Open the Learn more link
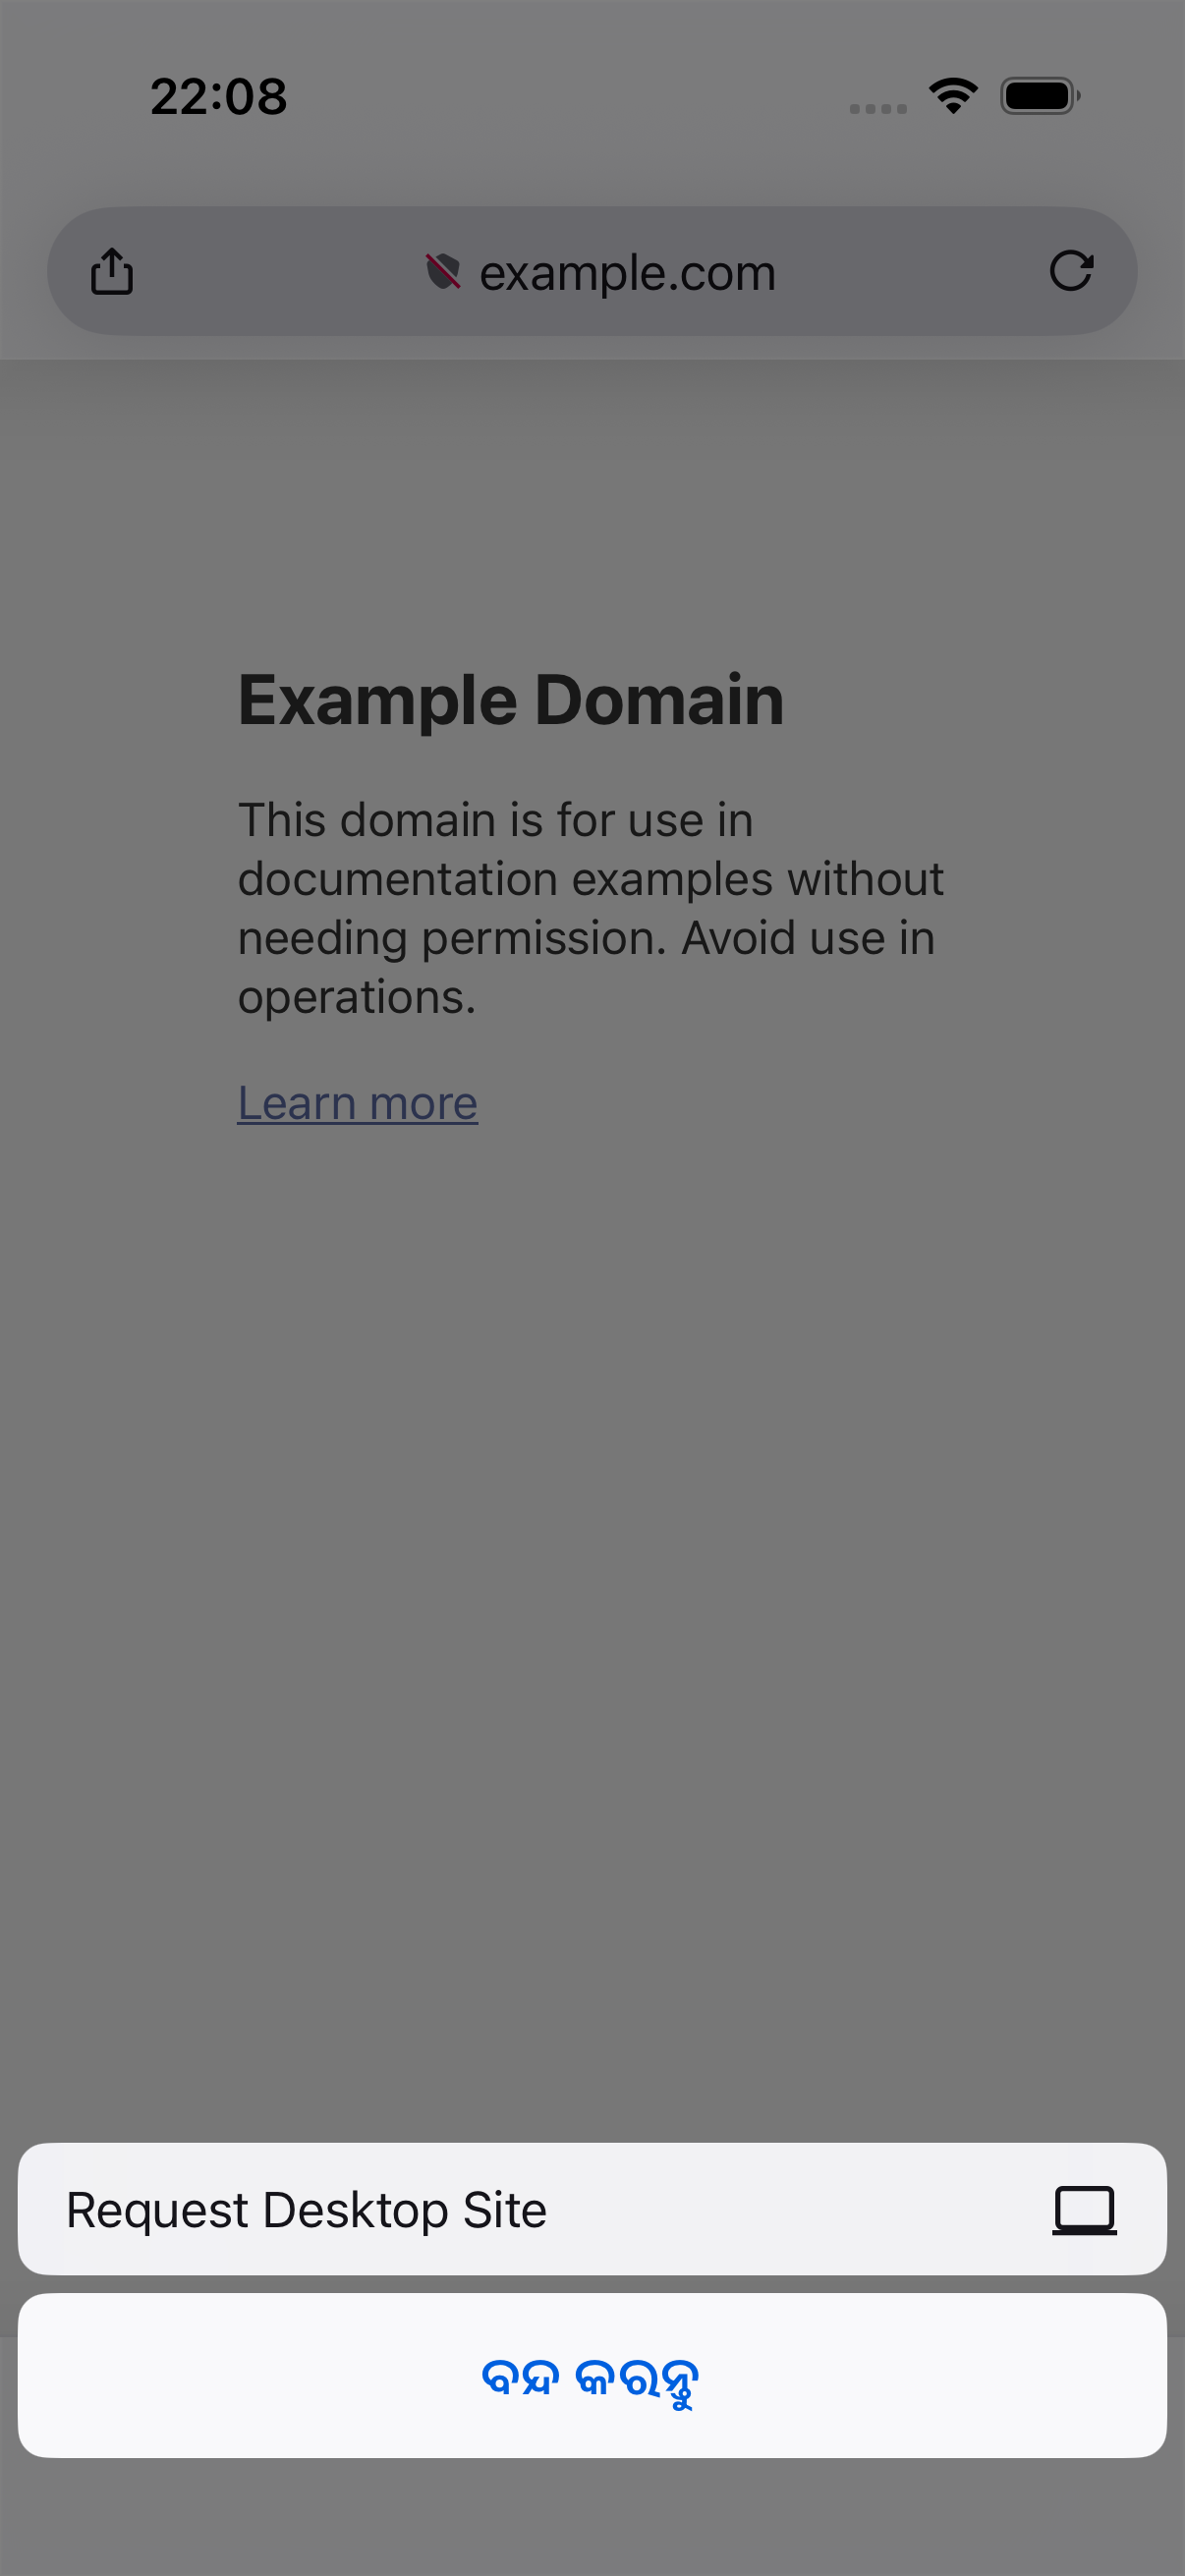The width and height of the screenshot is (1185, 2576). [x=357, y=1103]
